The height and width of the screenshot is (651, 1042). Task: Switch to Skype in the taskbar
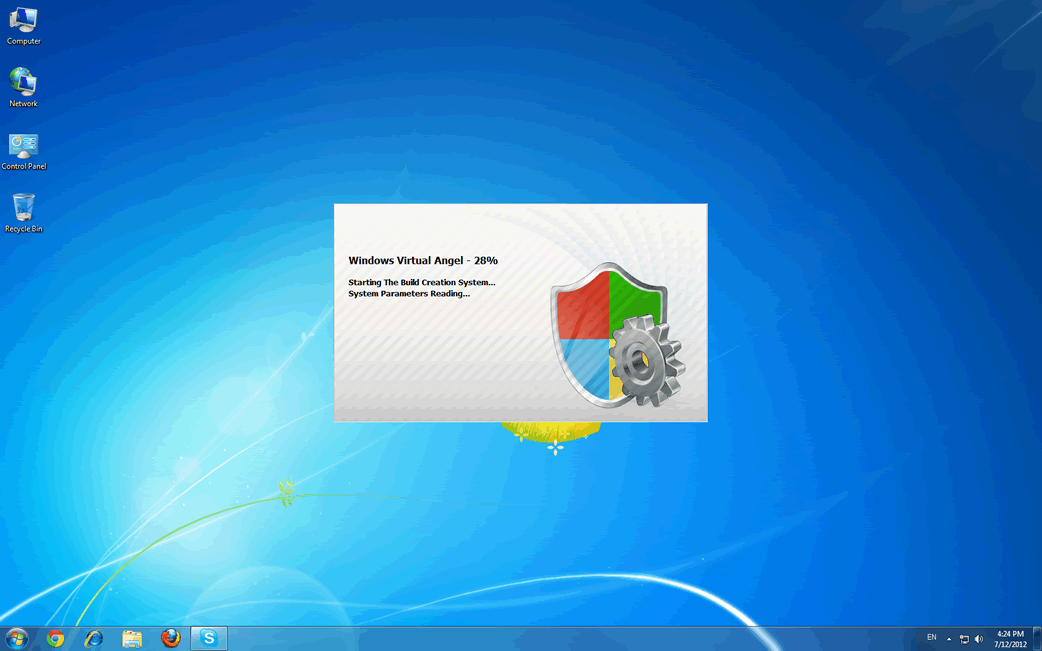coord(209,638)
